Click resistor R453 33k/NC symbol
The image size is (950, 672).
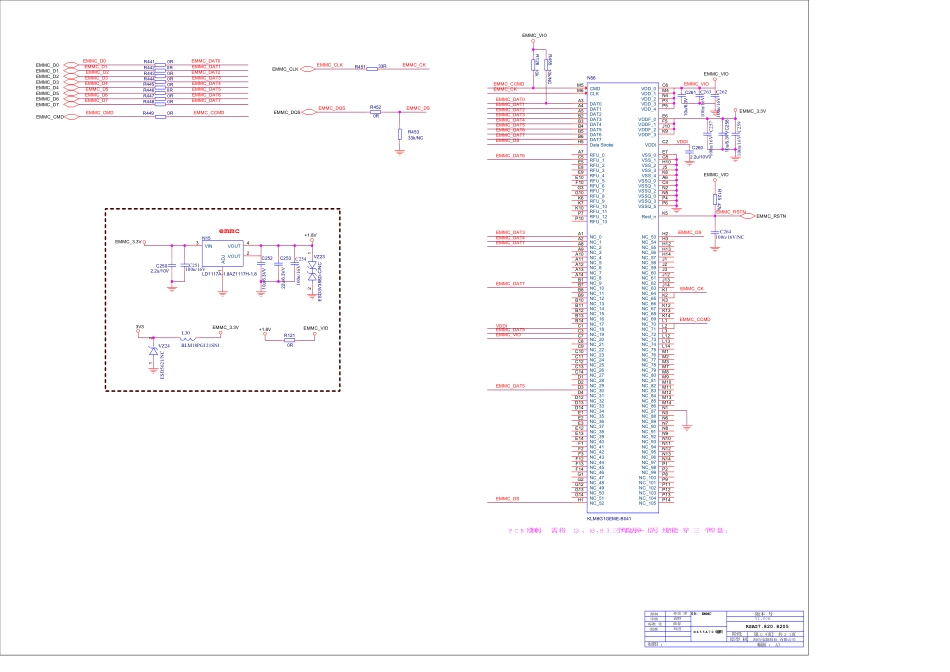400,134
